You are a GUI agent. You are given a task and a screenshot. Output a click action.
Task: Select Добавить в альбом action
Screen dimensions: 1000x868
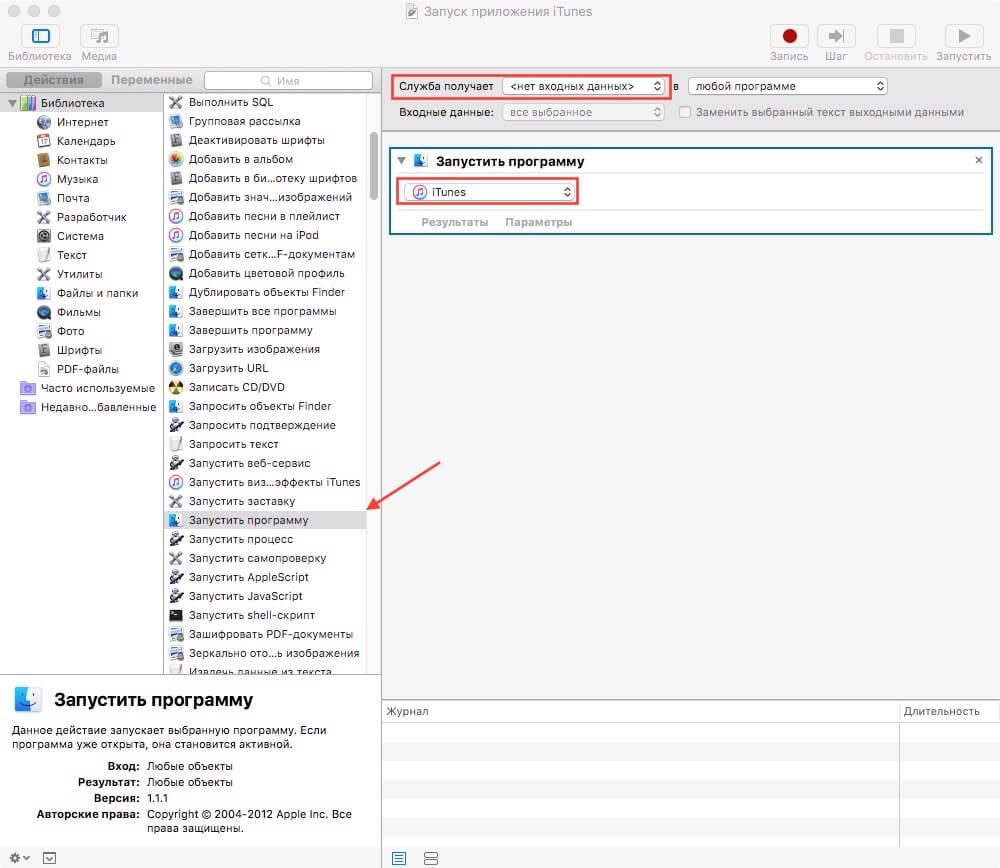pyautogui.click(x=265, y=159)
